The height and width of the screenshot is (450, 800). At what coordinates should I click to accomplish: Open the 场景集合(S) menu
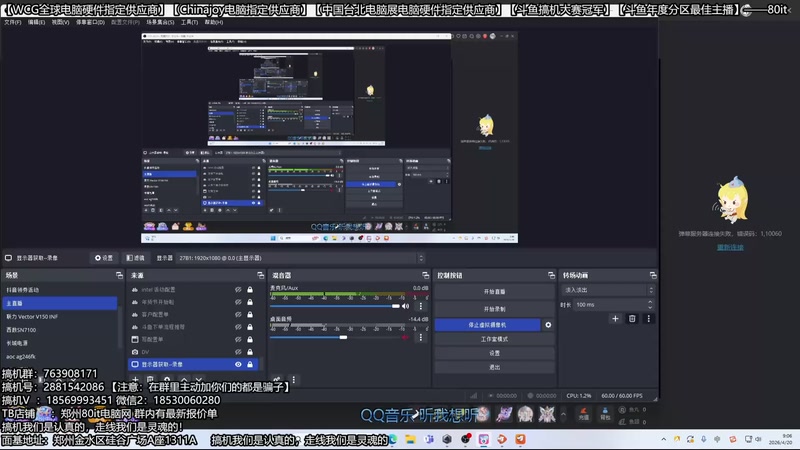click(160, 22)
